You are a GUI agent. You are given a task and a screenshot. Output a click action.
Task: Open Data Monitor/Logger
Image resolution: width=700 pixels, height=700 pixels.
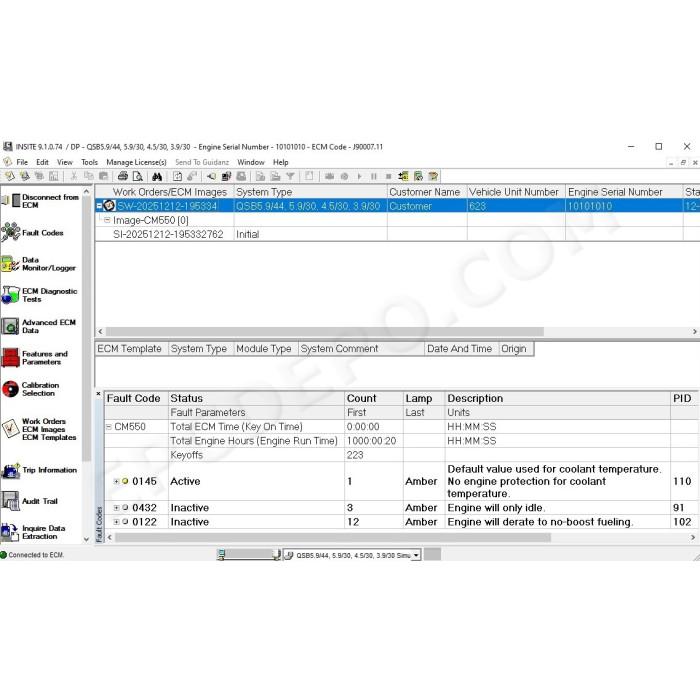click(x=38, y=264)
